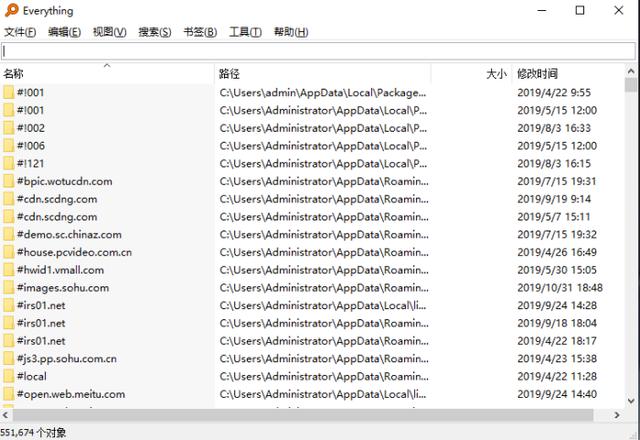Select the #demo.sc.chinaz.com entry

(x=69, y=235)
